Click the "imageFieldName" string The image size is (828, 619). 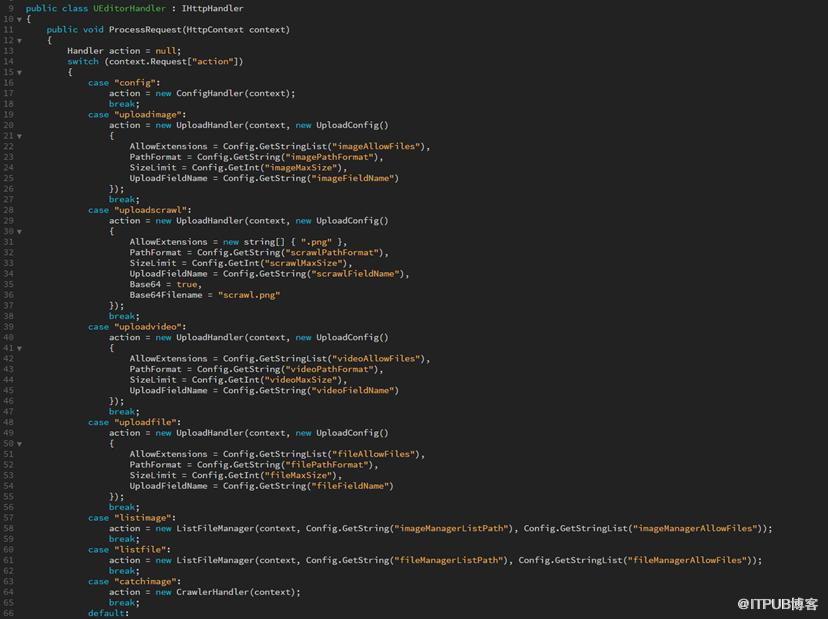pyautogui.click(x=352, y=178)
